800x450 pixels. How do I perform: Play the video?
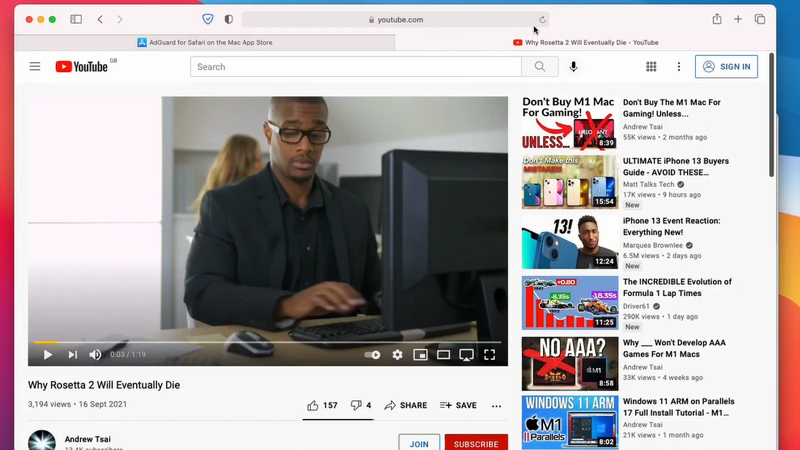48,355
